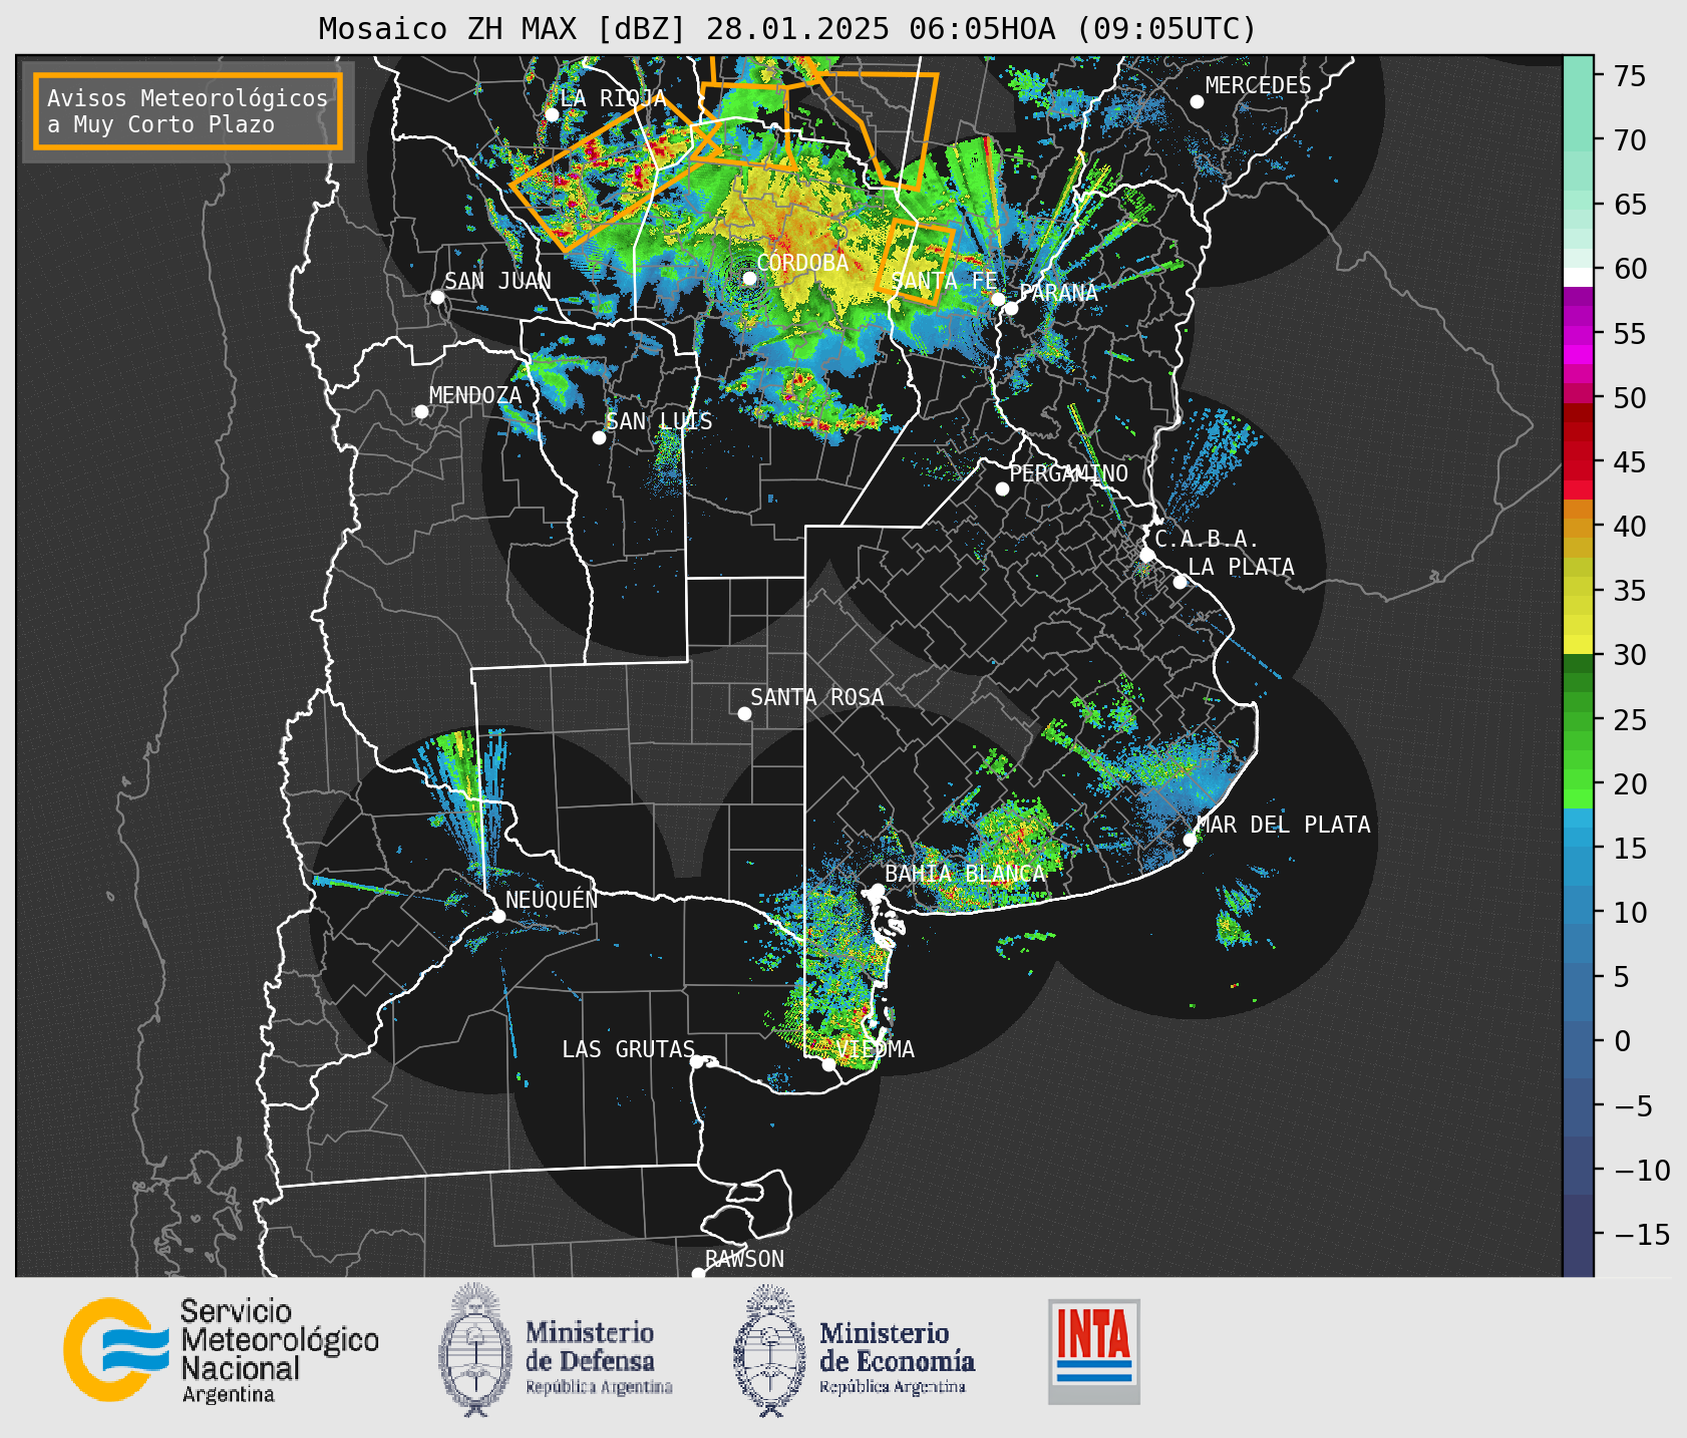This screenshot has width=1687, height=1438.
Task: Click the orange warning polygon near SANTA FE
Action: [x=914, y=260]
